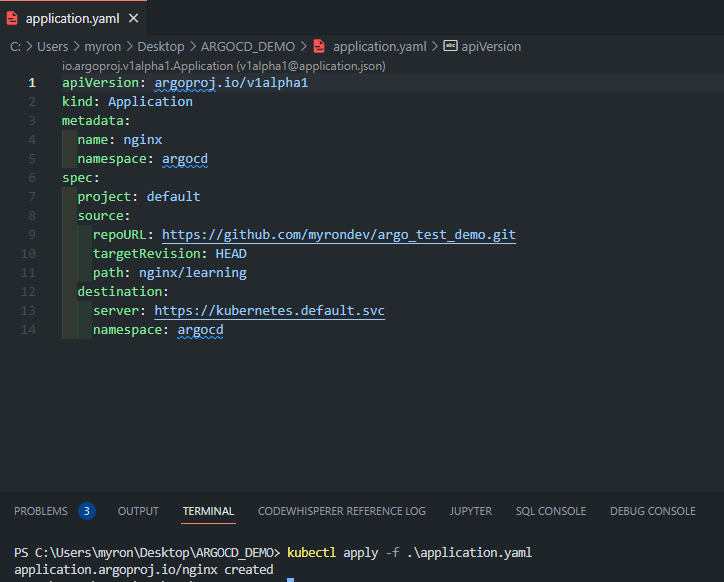Click the github.com repoURL link
724x582 pixels.
[x=339, y=235]
